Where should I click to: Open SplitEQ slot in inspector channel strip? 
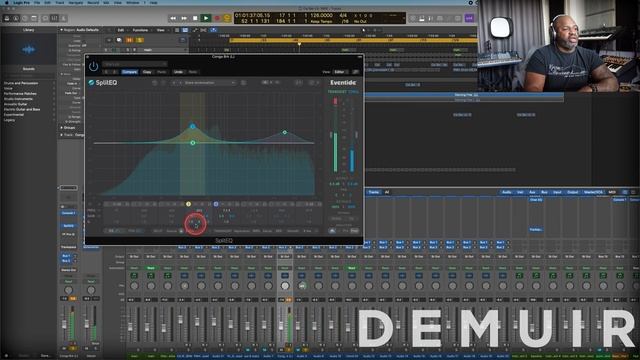coord(68,226)
